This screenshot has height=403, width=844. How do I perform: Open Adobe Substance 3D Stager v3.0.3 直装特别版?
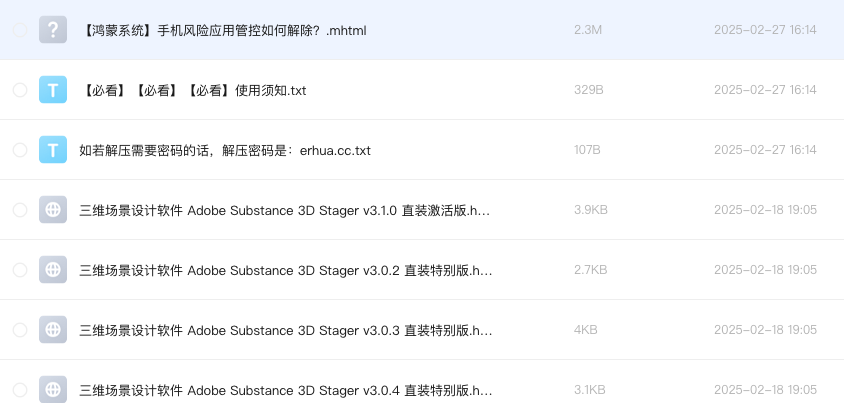tap(286, 330)
